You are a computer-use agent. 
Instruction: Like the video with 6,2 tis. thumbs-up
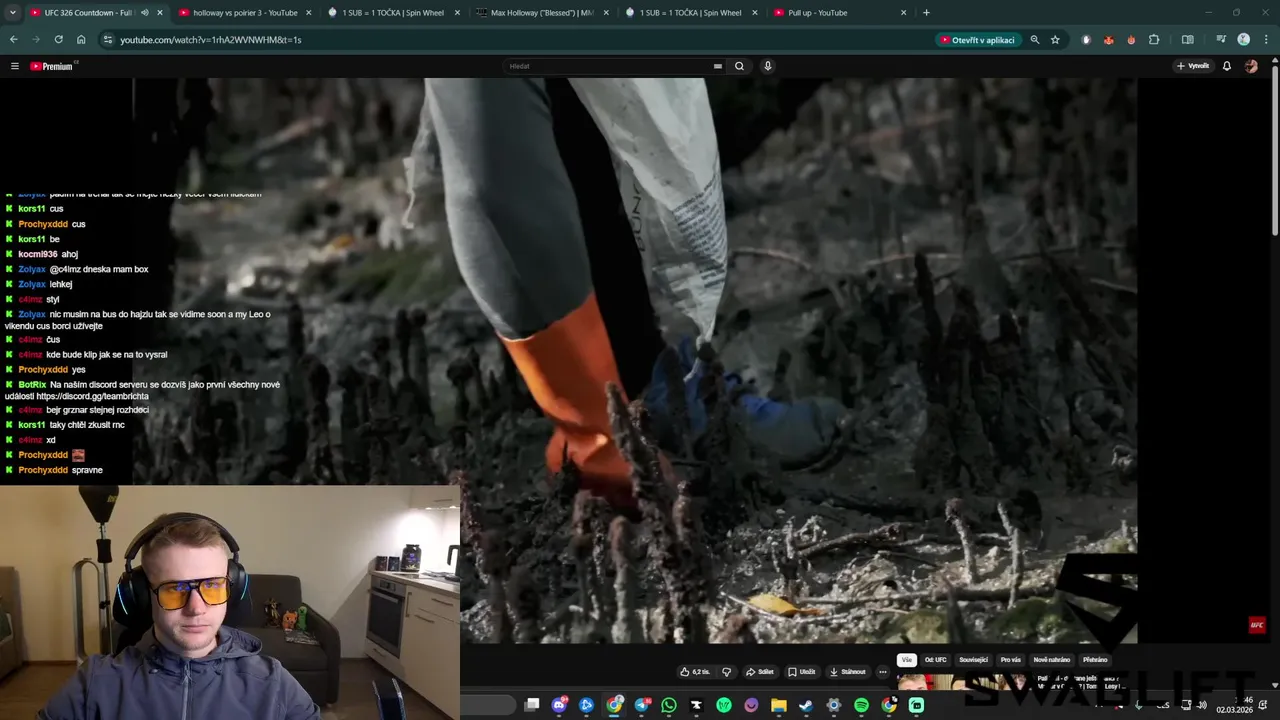695,672
